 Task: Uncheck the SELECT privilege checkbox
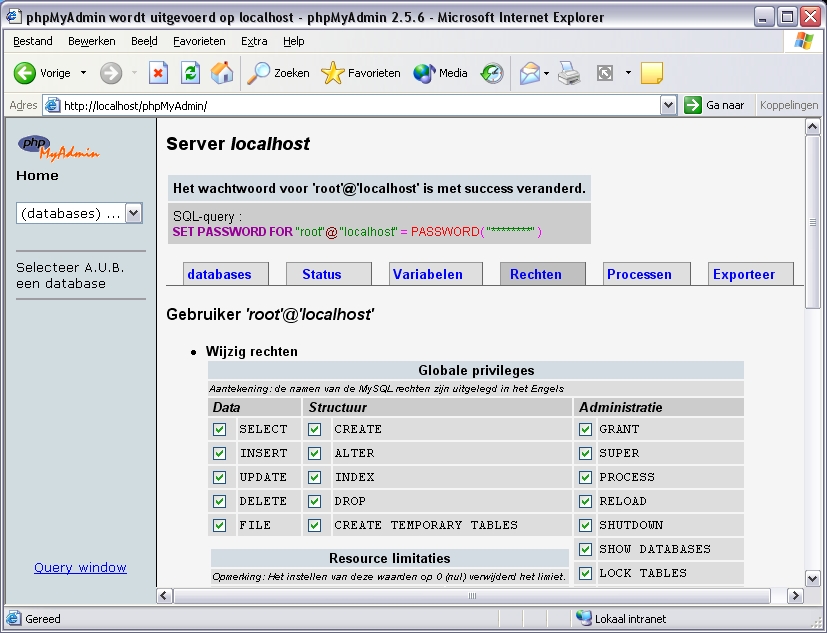point(219,429)
